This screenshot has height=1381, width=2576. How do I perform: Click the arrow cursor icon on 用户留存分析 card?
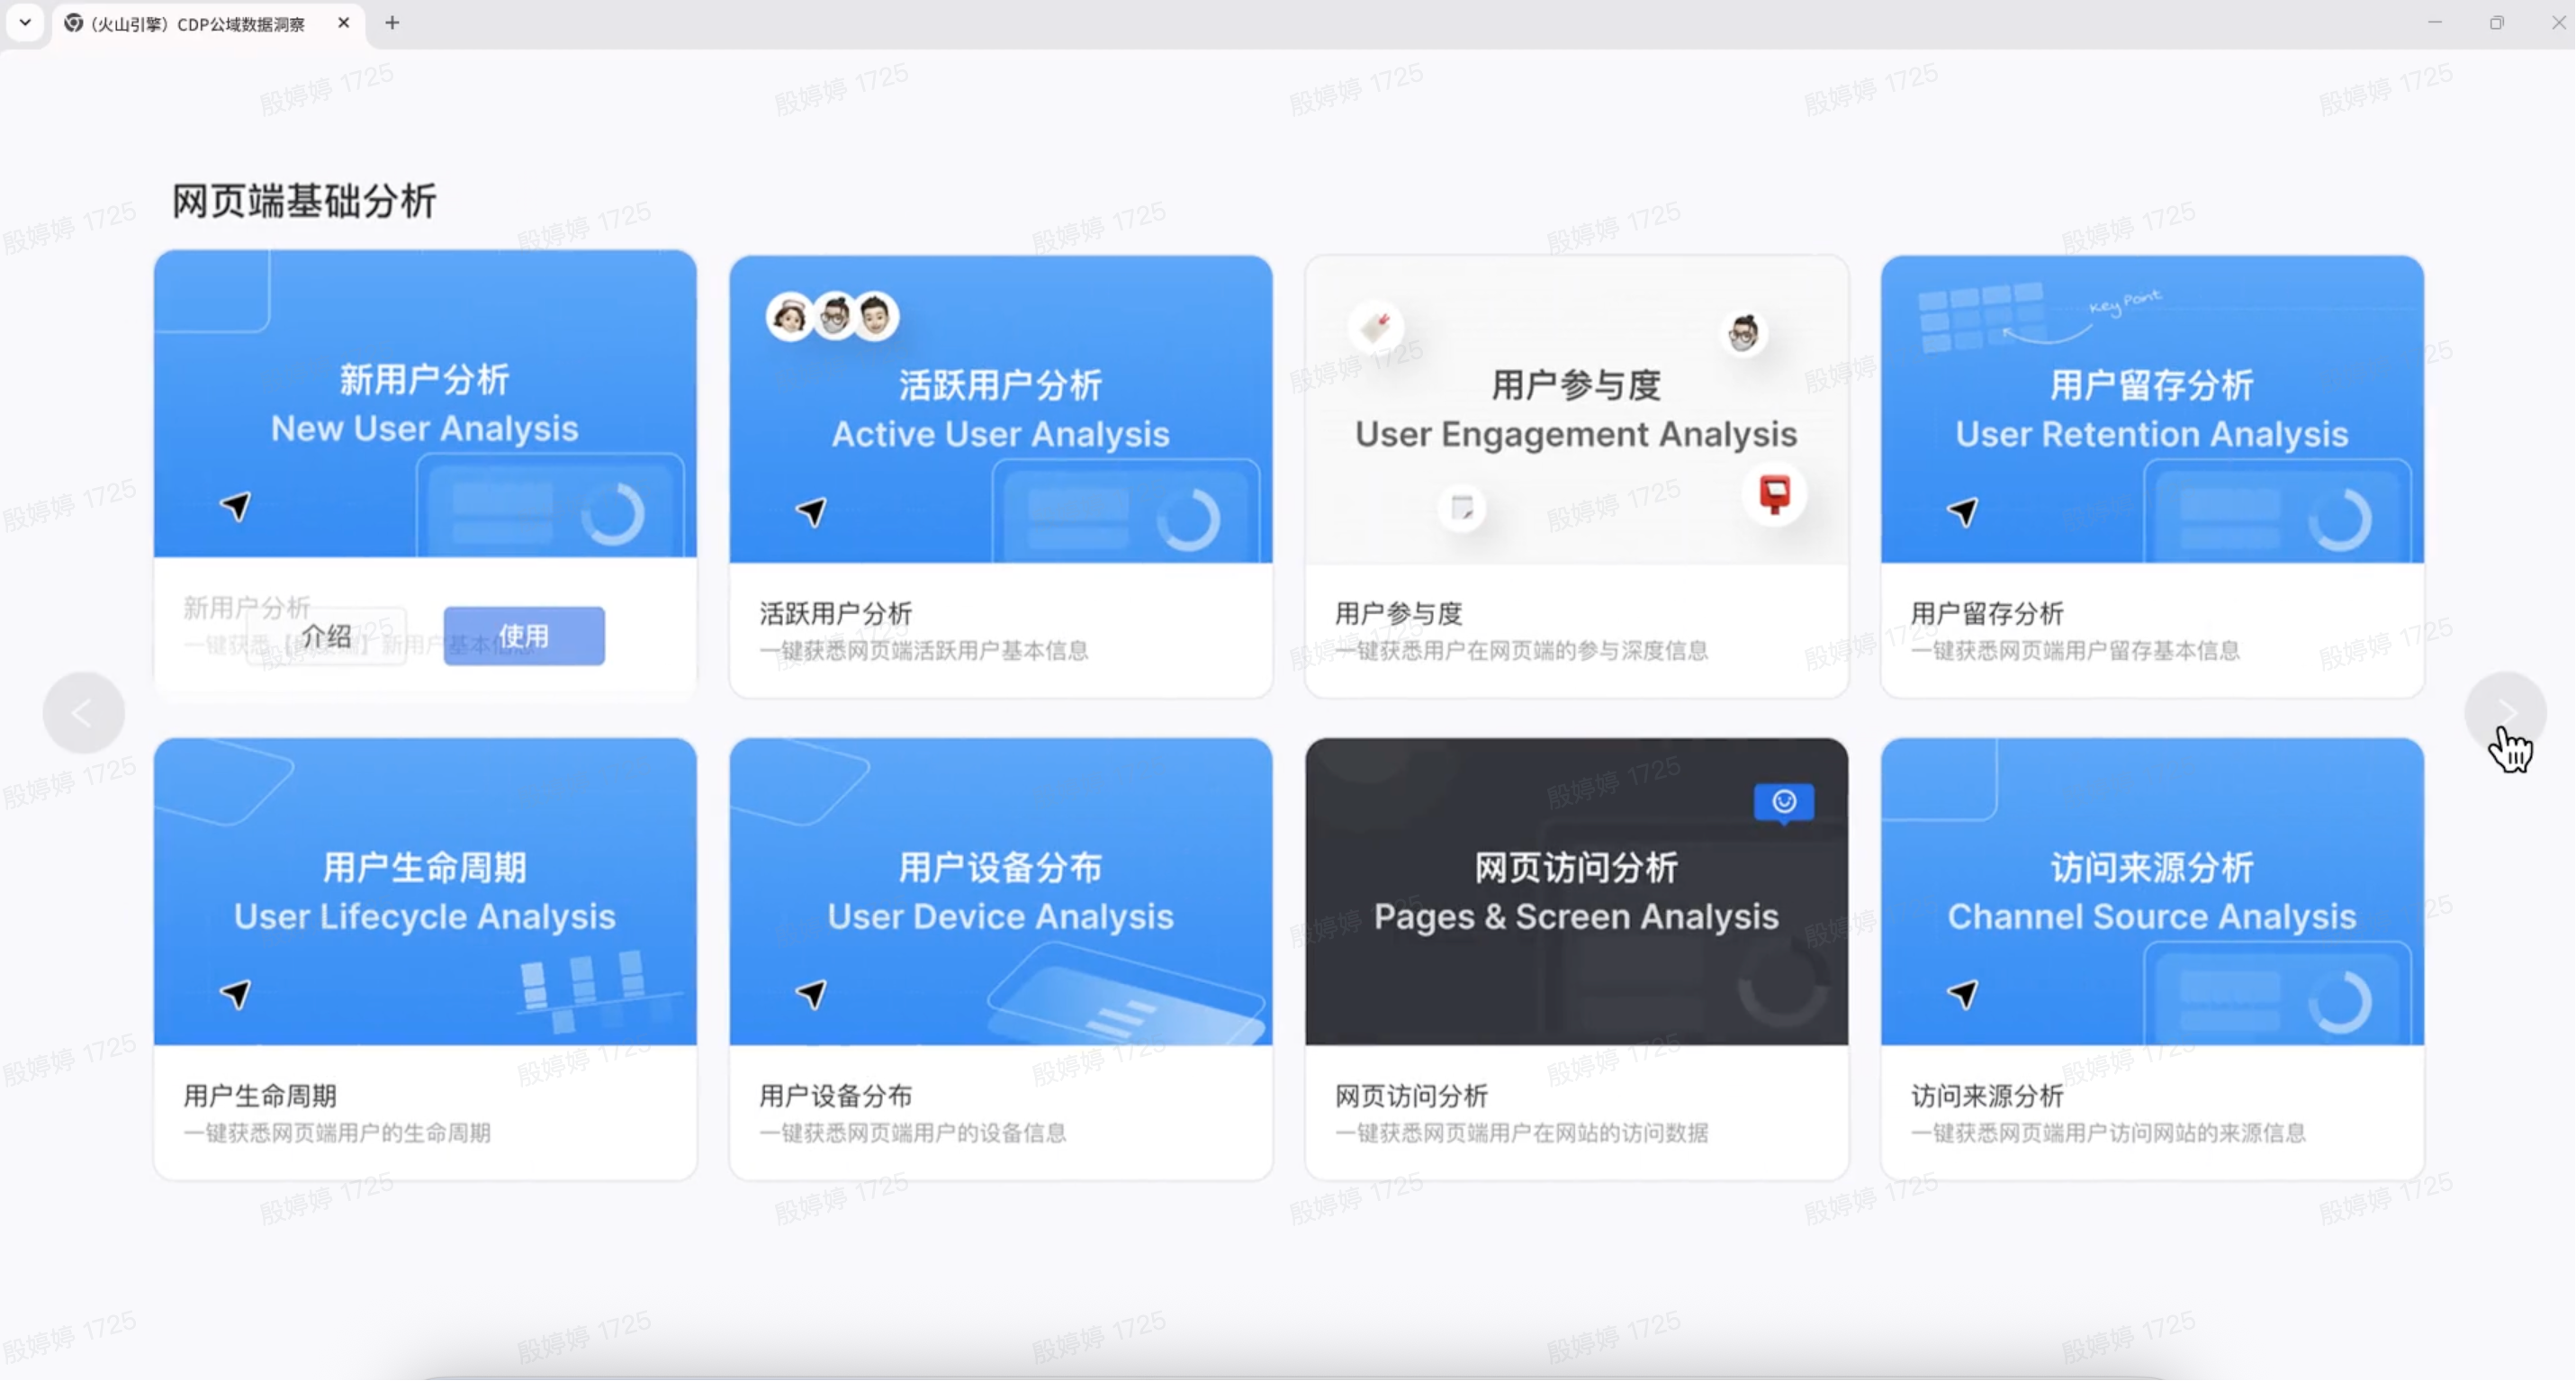pyautogui.click(x=1964, y=512)
